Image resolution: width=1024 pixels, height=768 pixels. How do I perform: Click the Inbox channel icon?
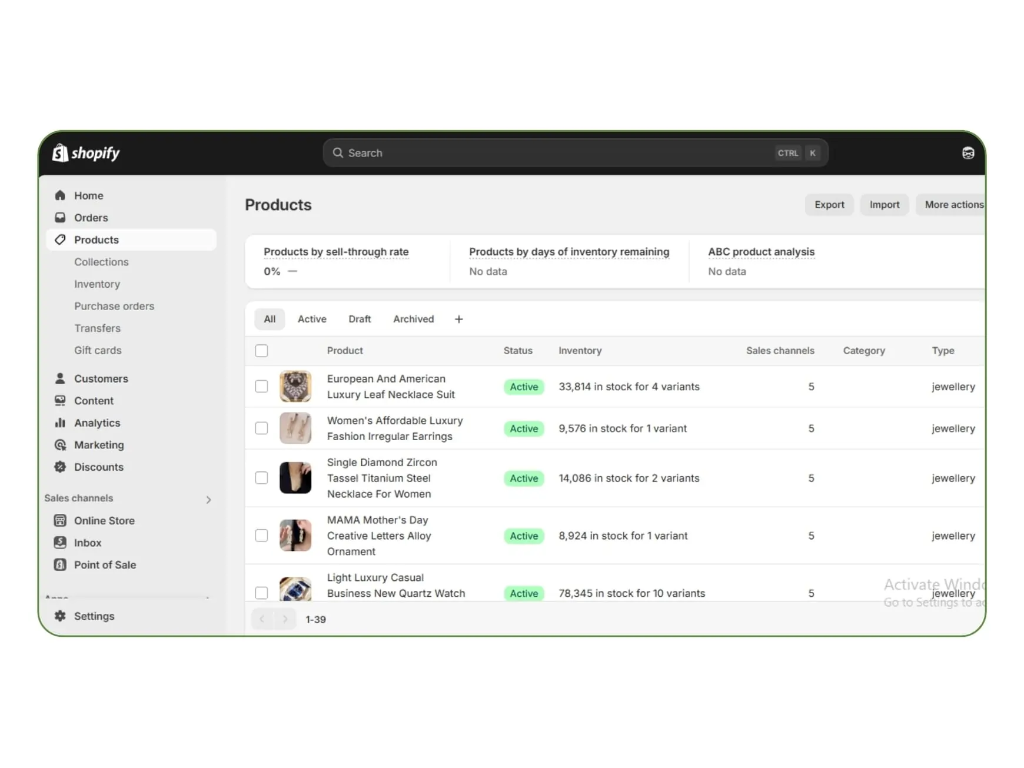pyautogui.click(x=60, y=543)
